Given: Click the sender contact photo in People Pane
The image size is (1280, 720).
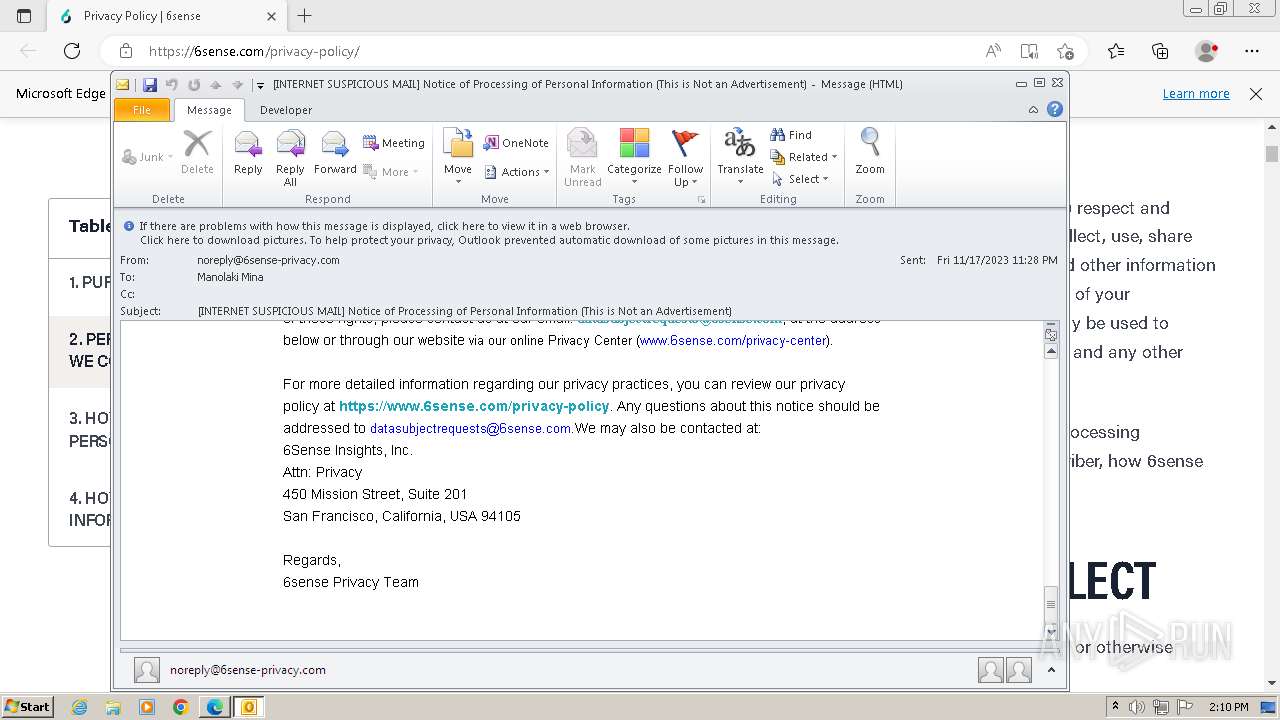Looking at the screenshot, I should click(147, 670).
